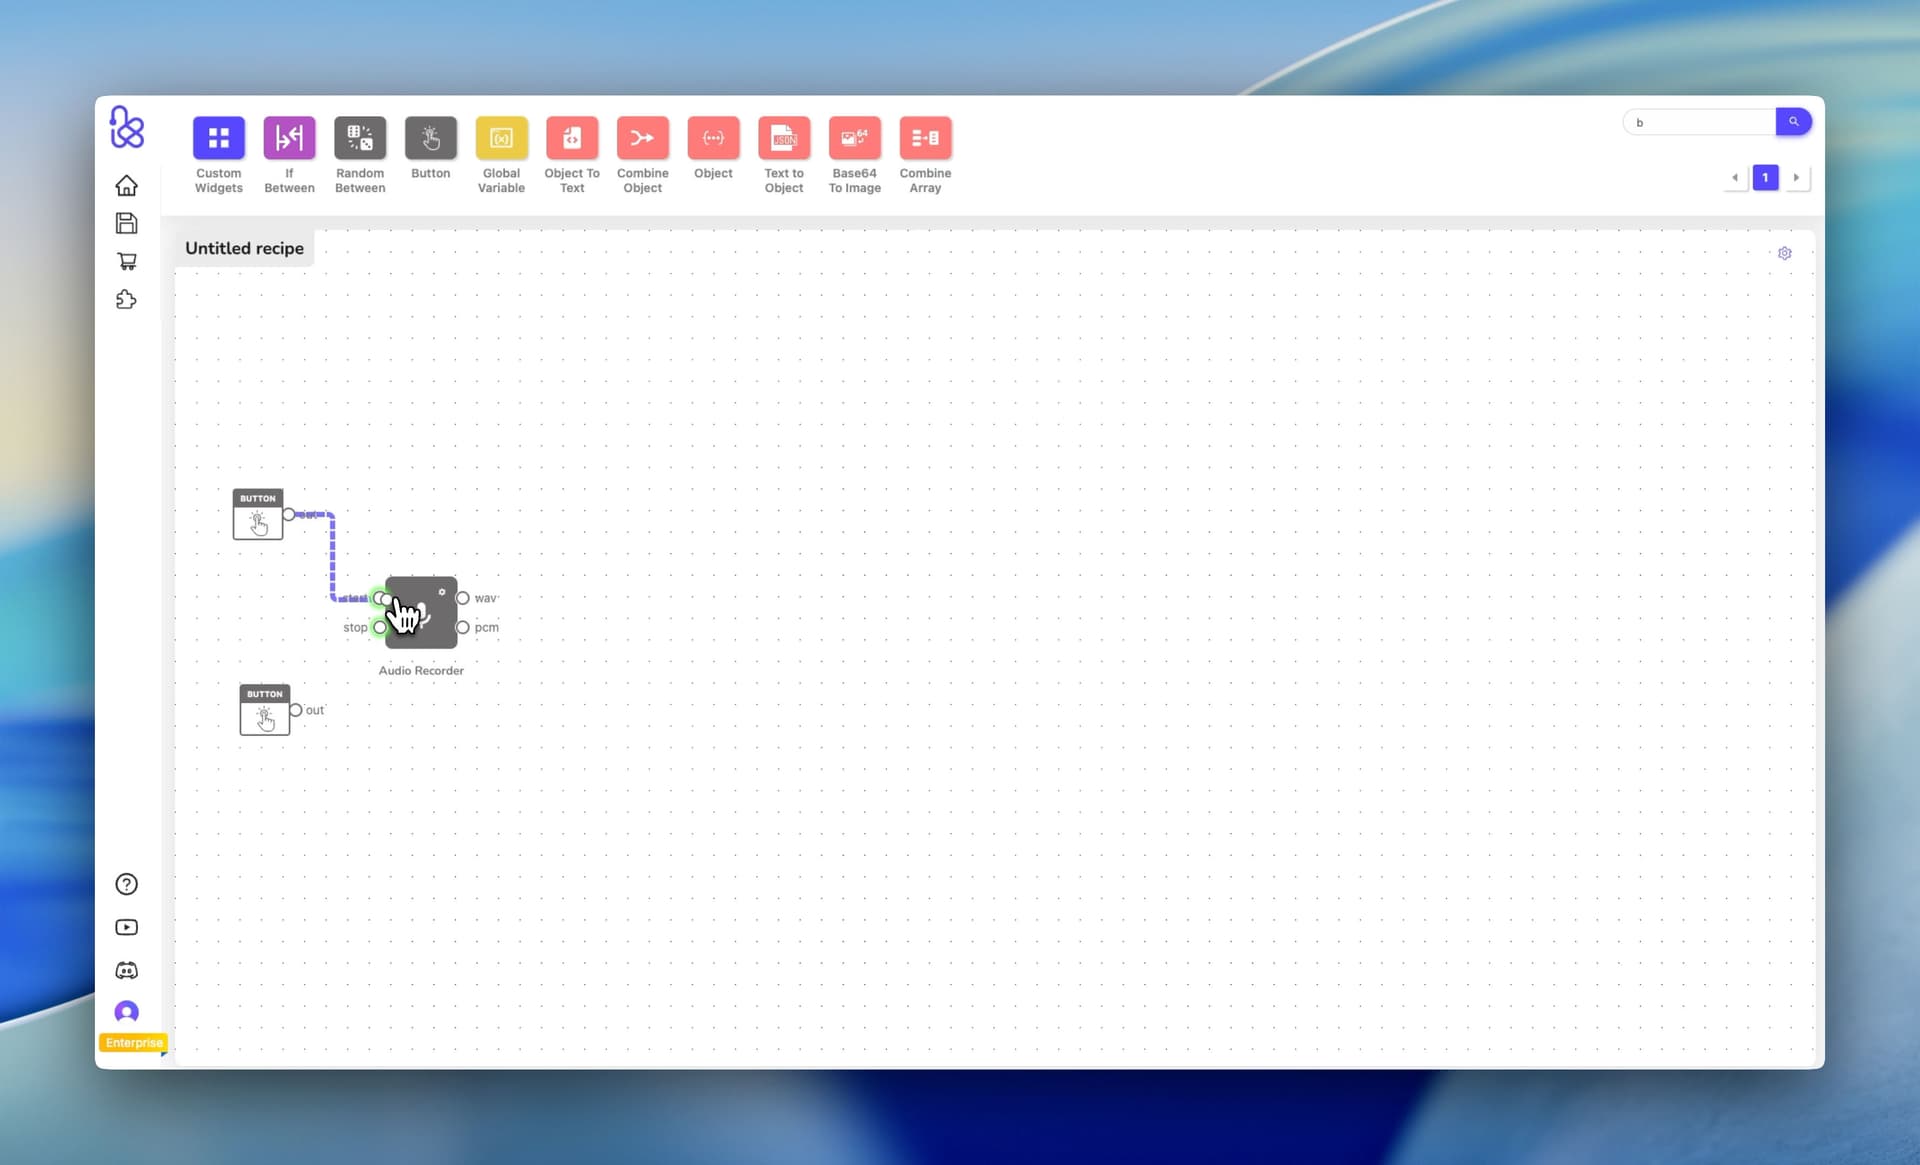Open the extensions puzzle icon
Image resolution: width=1920 pixels, height=1165 pixels.
(x=126, y=299)
